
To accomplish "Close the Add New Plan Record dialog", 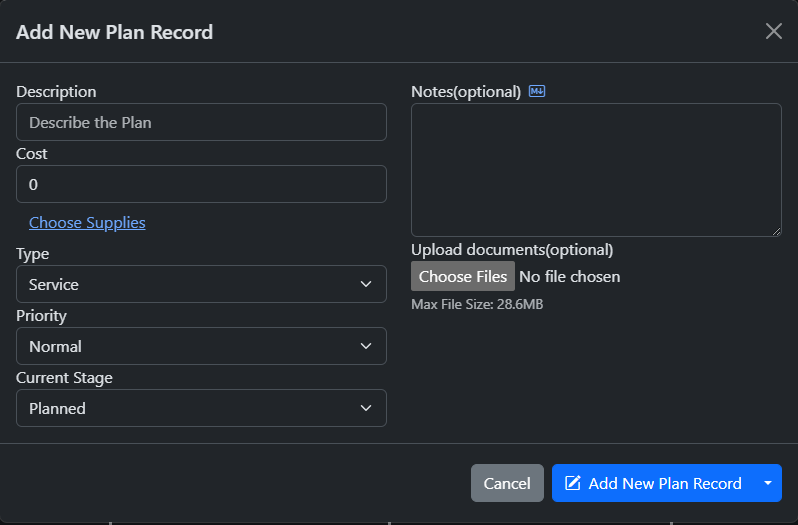I will (x=773, y=31).
